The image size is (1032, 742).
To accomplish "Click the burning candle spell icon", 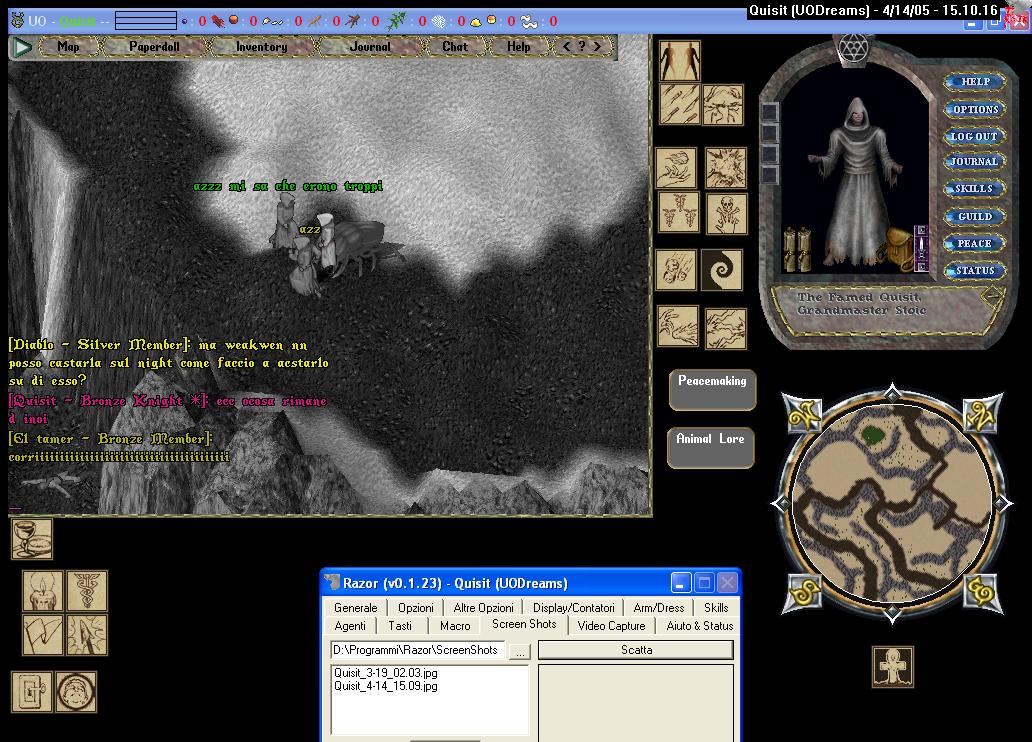I will (x=43, y=591).
